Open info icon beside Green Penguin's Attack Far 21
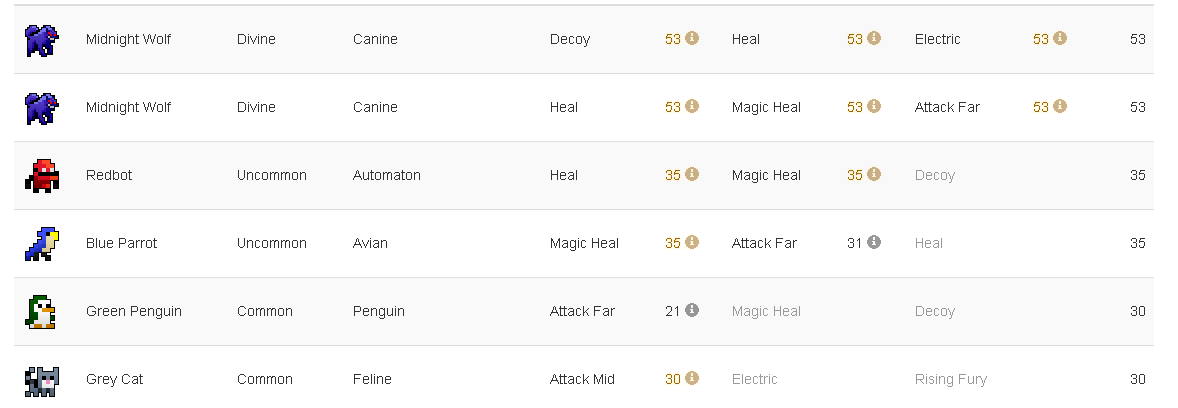The image size is (1178, 408). point(692,310)
